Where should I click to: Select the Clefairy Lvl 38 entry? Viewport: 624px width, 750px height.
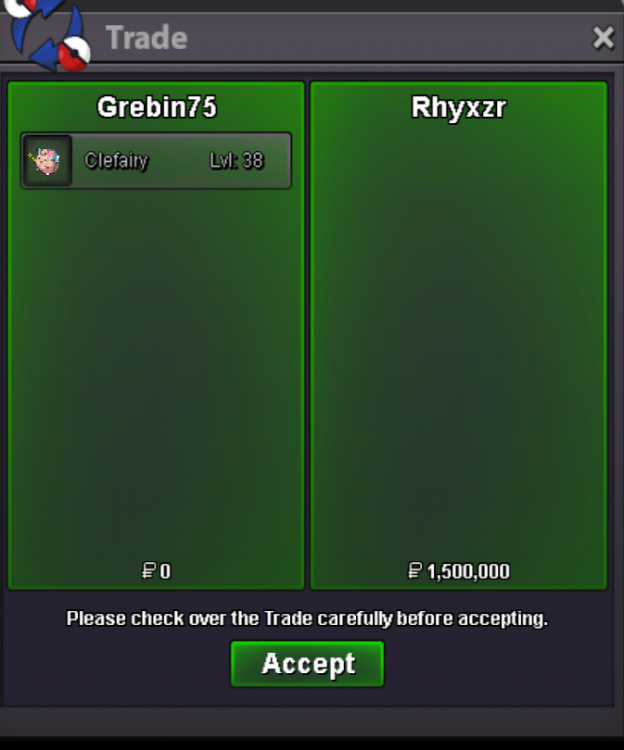pos(156,161)
